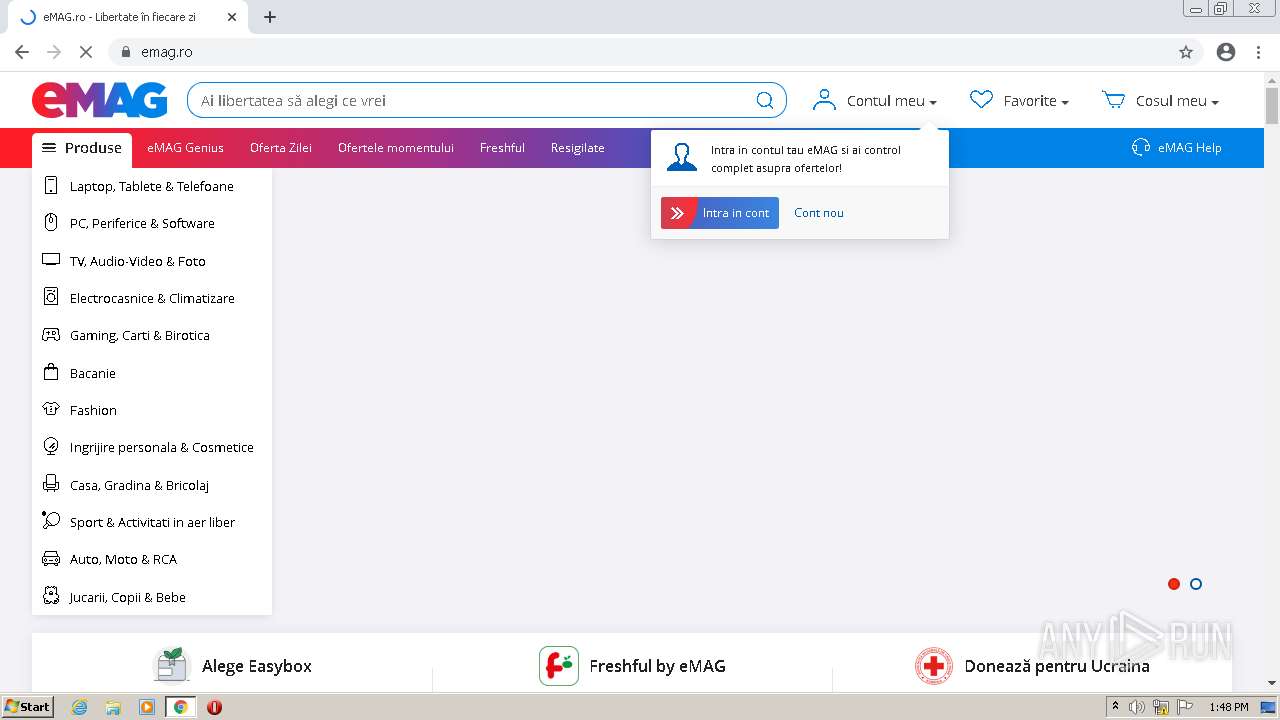Click the TV, Audio-Video & Foto icon
This screenshot has height=720, width=1280.
click(51, 260)
